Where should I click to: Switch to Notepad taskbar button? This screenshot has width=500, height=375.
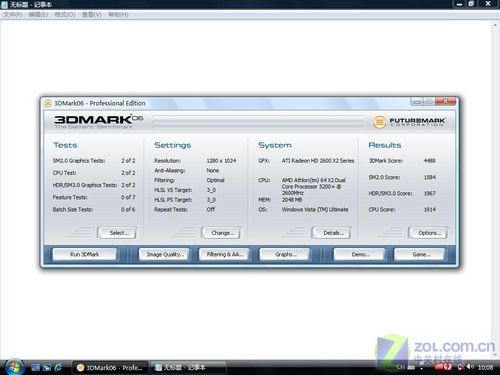pyautogui.click(x=189, y=368)
